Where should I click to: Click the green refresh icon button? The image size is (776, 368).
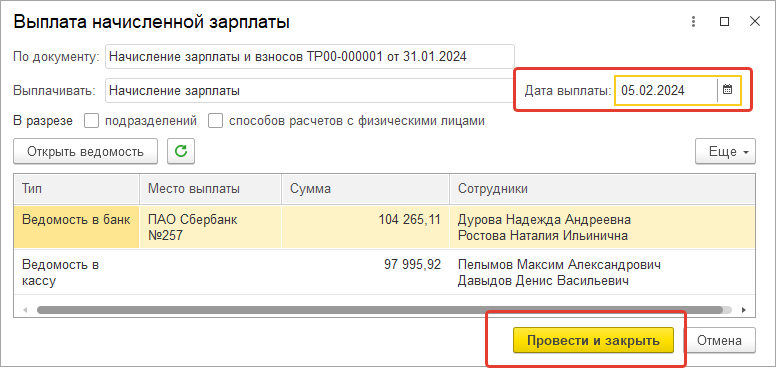click(x=181, y=151)
